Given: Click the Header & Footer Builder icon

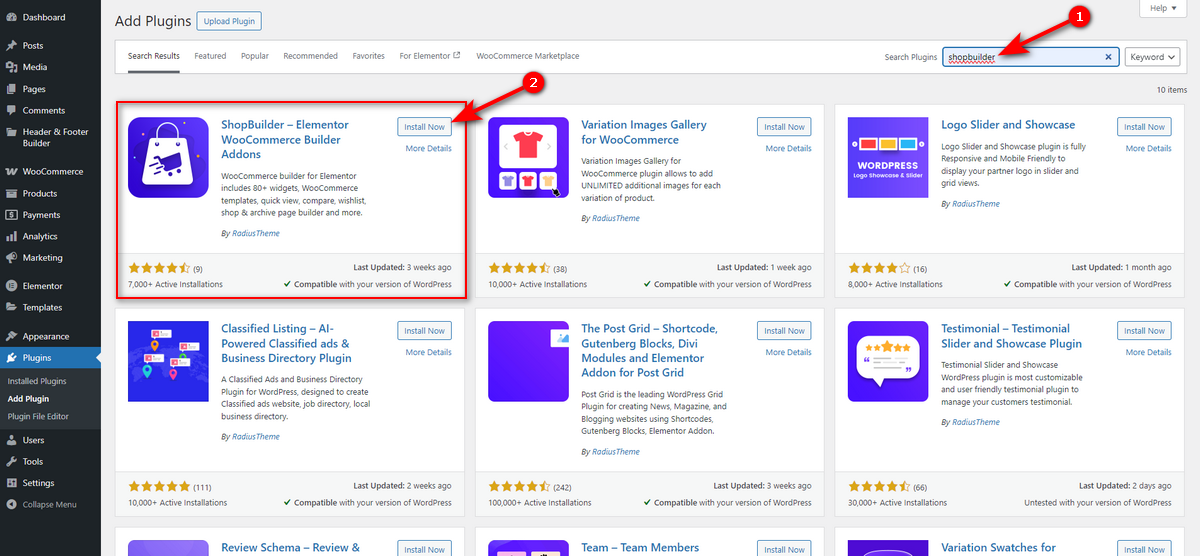Looking at the screenshot, I should (x=11, y=132).
